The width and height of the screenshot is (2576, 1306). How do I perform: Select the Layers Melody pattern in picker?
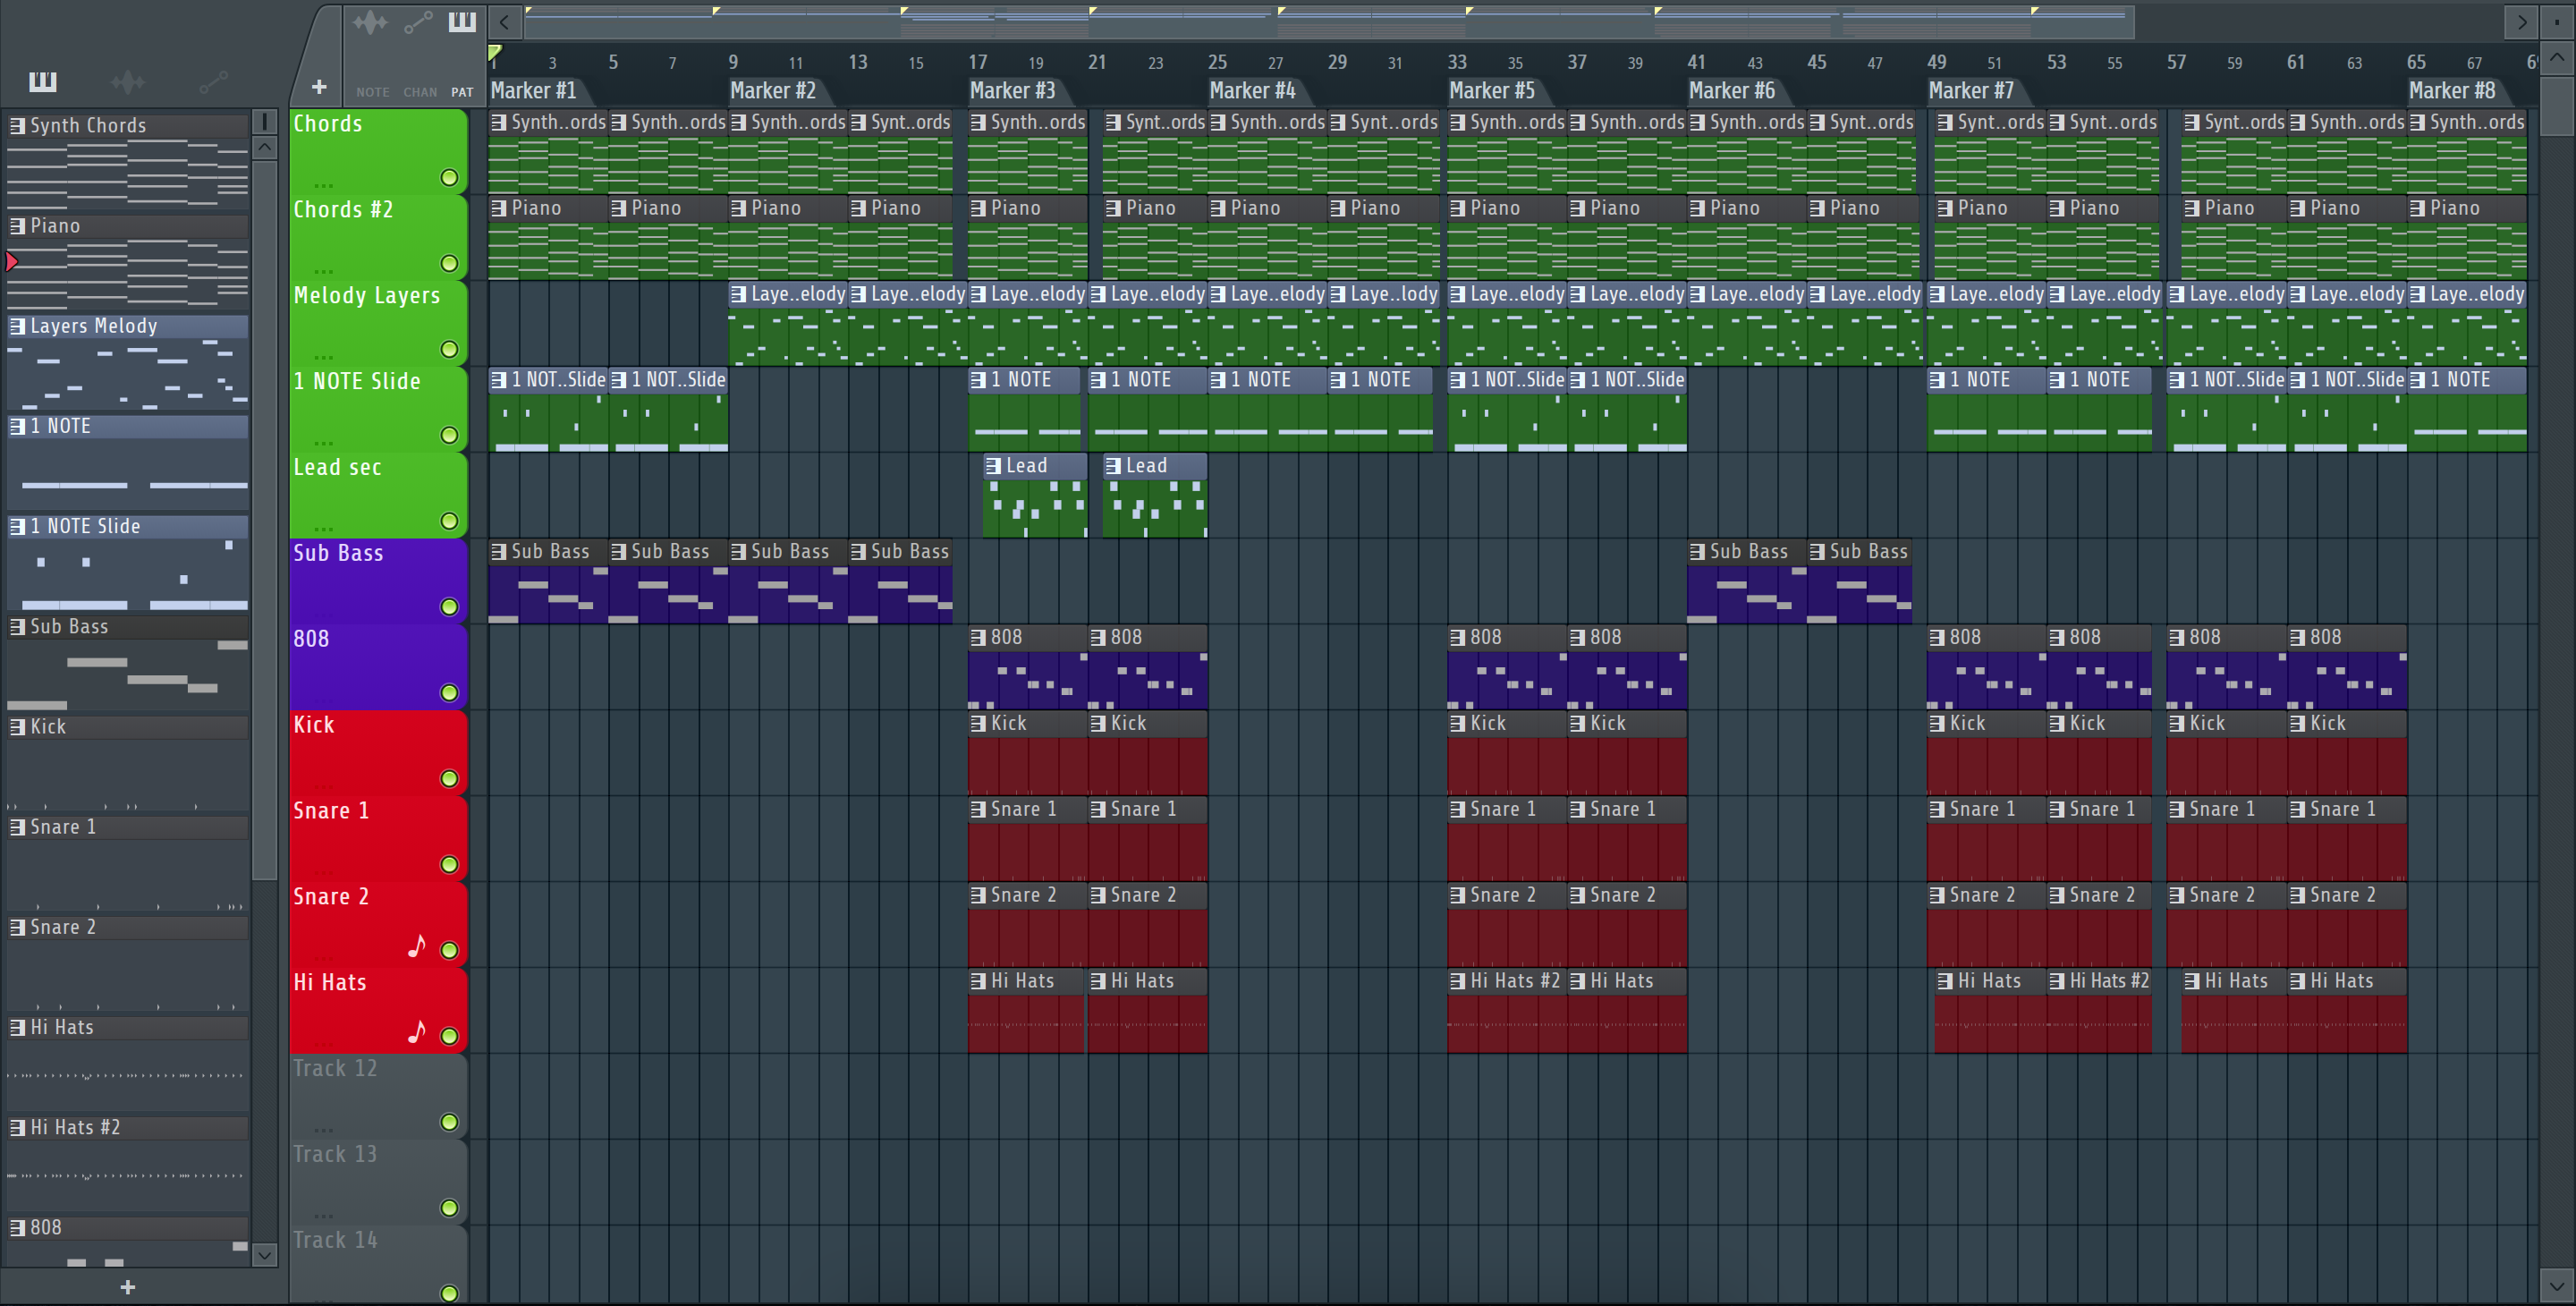(x=93, y=326)
